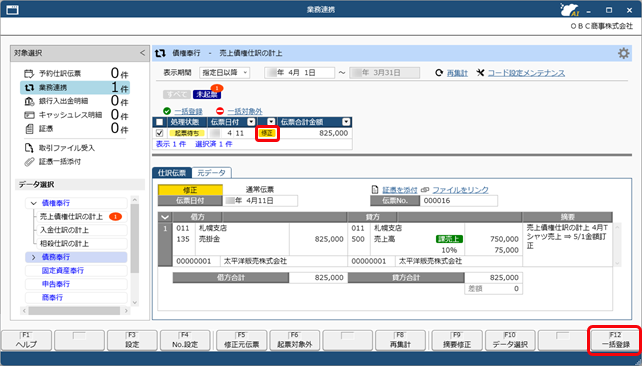
Task: Click the green 一括登録 check icon
Action: 167,111
